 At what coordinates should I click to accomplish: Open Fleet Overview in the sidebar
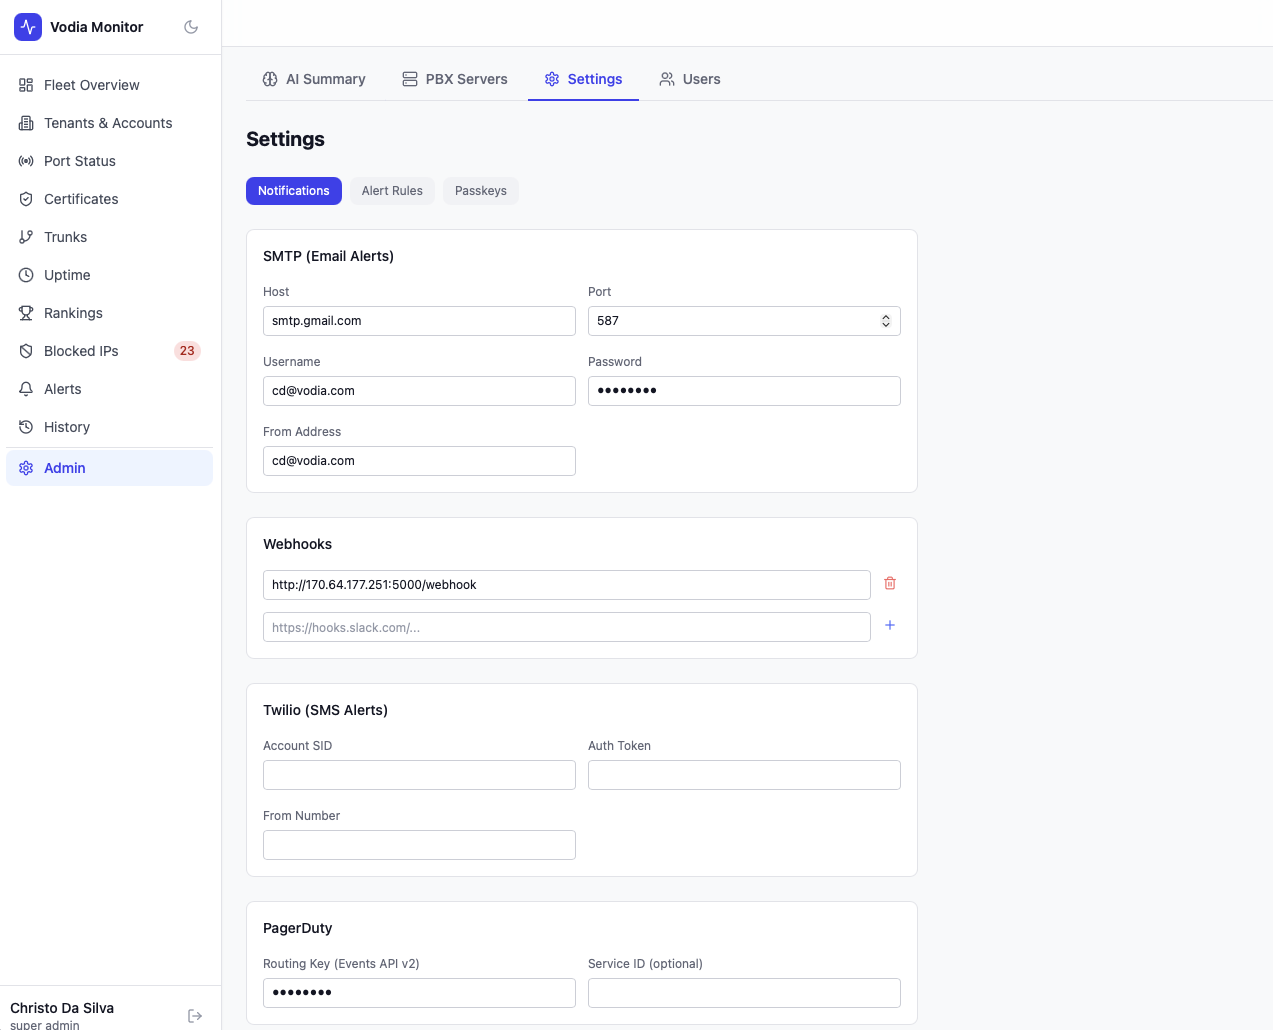pos(91,85)
